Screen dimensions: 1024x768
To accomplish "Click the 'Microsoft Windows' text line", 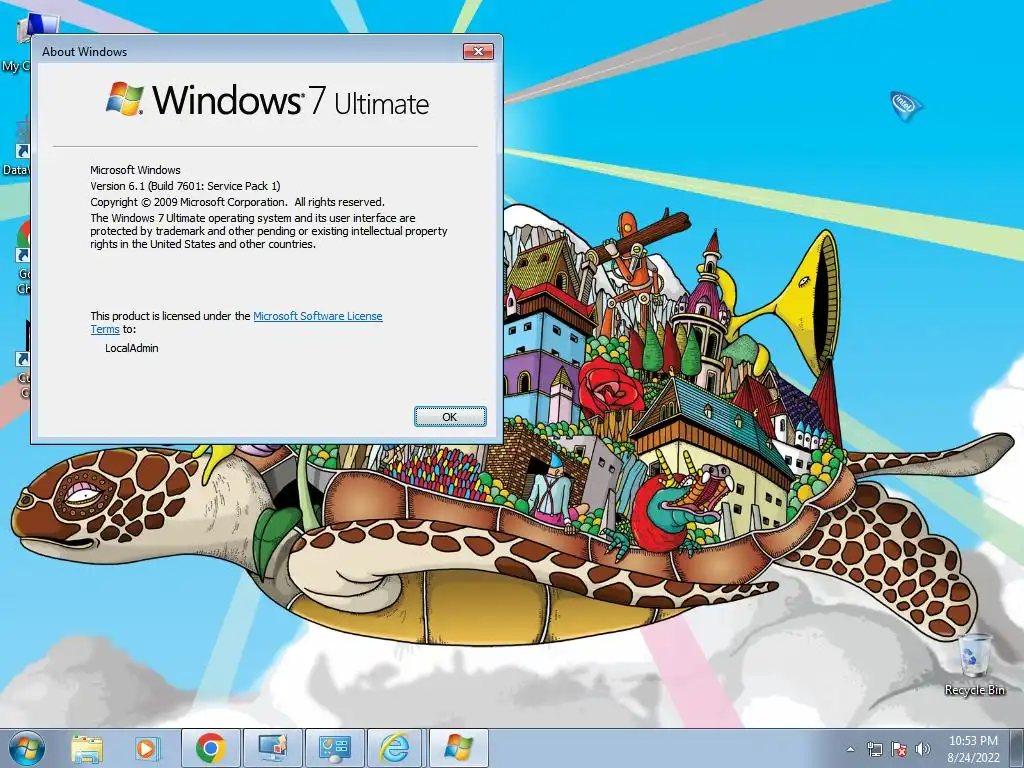I will point(135,170).
